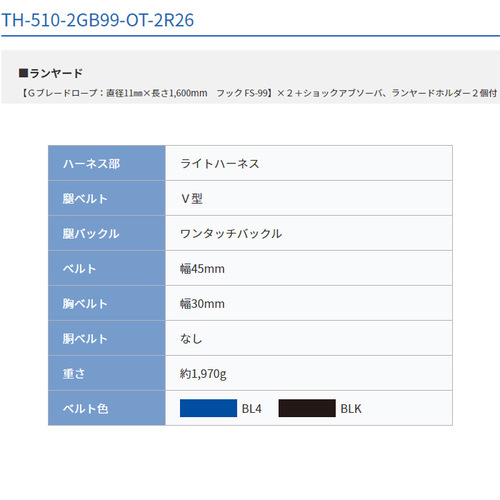
Task: Click the ライトハーネス value cell
Action: [x=309, y=163]
